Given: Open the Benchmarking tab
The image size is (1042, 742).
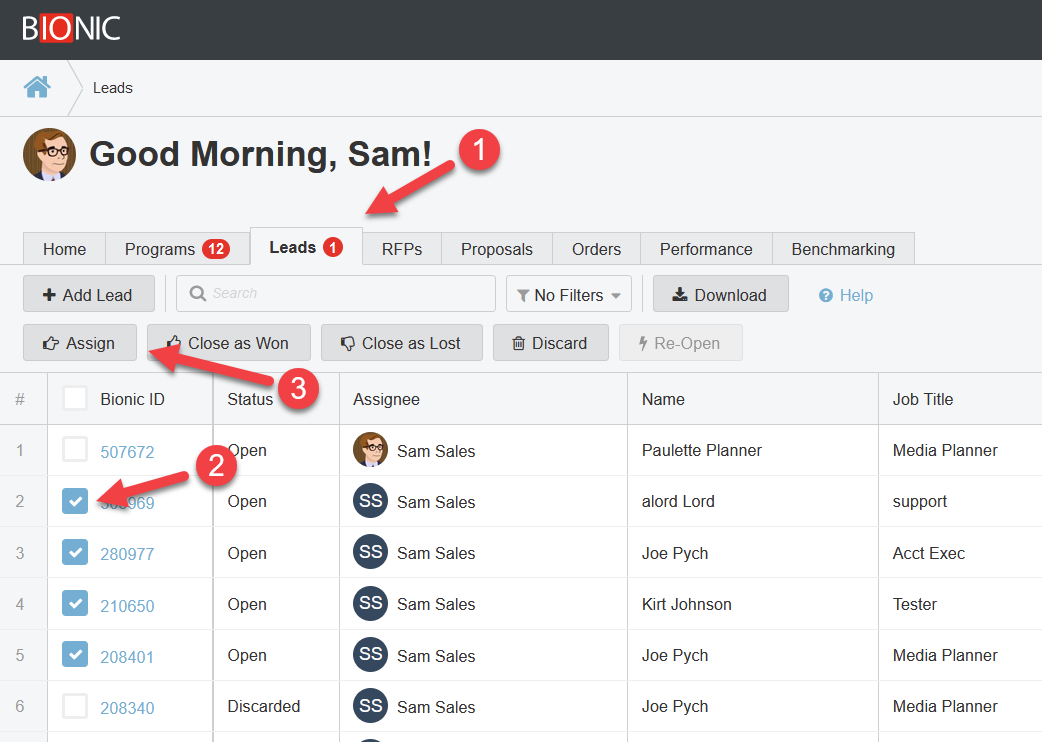Looking at the screenshot, I should coord(842,249).
